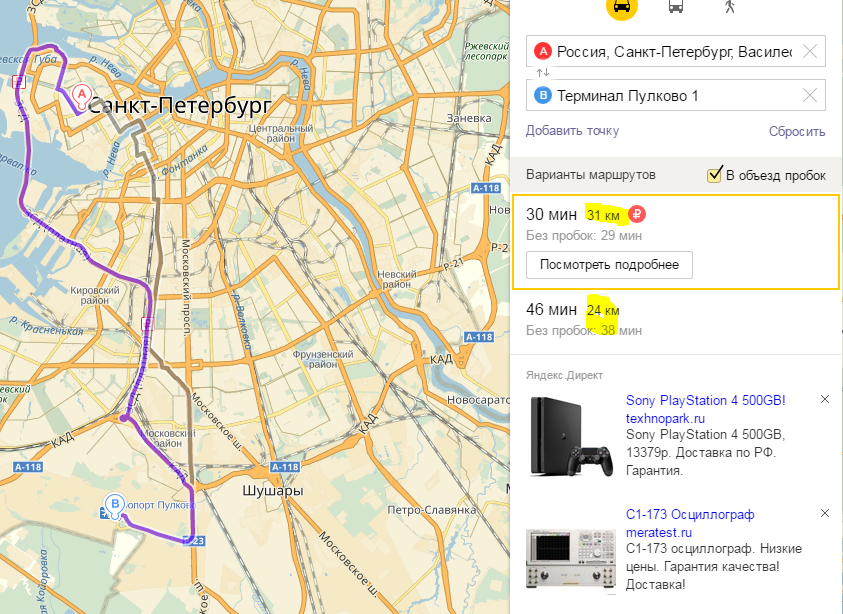Close the Sony PlayStation ad
Viewport: 843px width, 614px height.
pos(825,399)
